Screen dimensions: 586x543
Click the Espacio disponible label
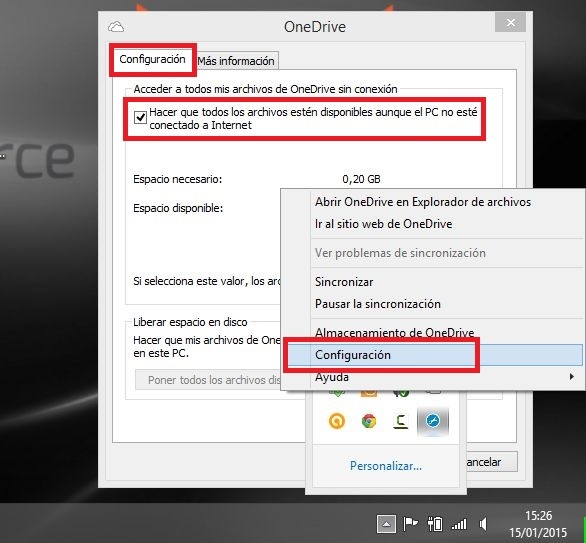[178, 208]
